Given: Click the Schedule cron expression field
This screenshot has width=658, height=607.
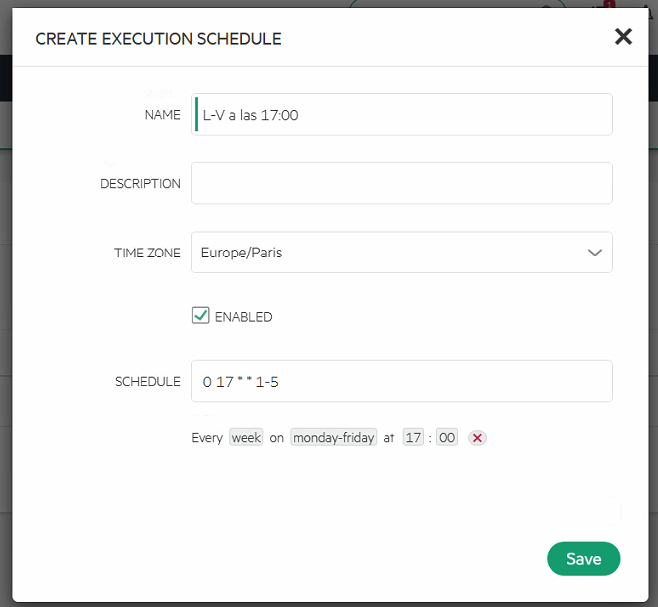Looking at the screenshot, I should click(x=402, y=381).
